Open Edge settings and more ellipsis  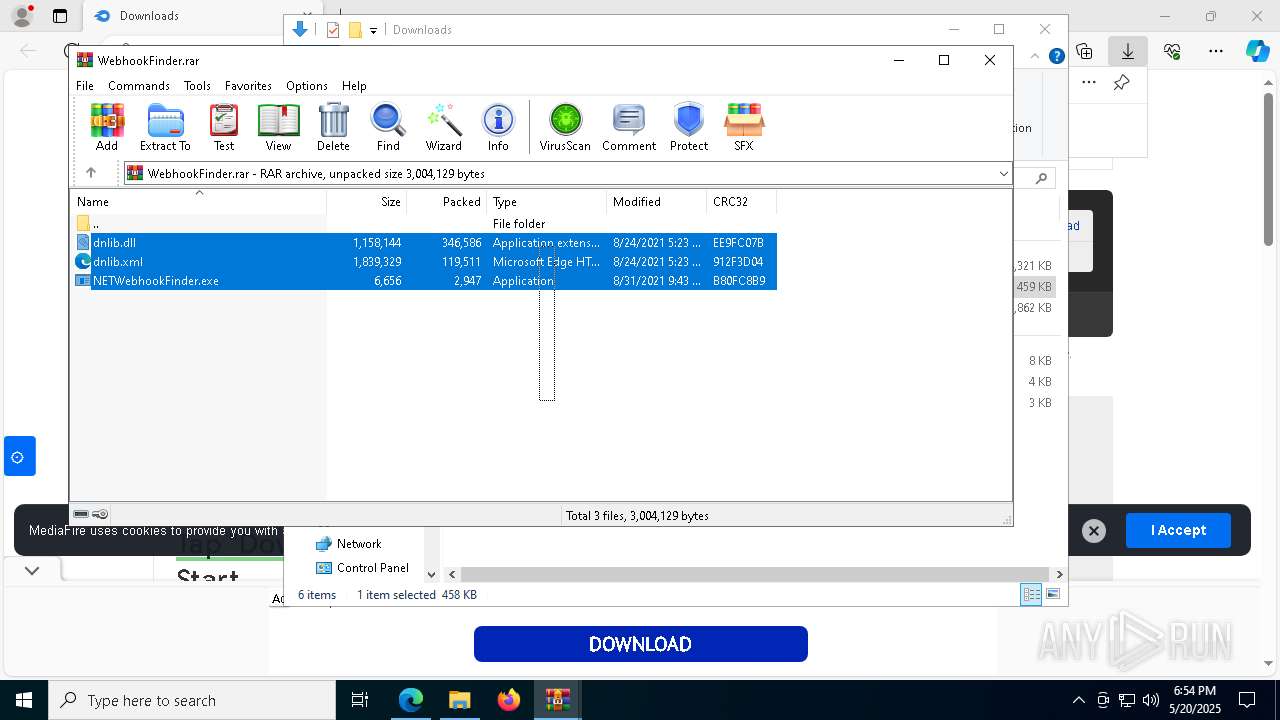(1216, 51)
